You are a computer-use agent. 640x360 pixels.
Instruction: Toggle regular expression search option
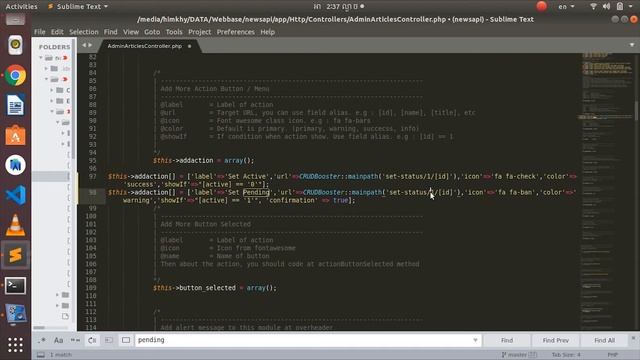42,340
